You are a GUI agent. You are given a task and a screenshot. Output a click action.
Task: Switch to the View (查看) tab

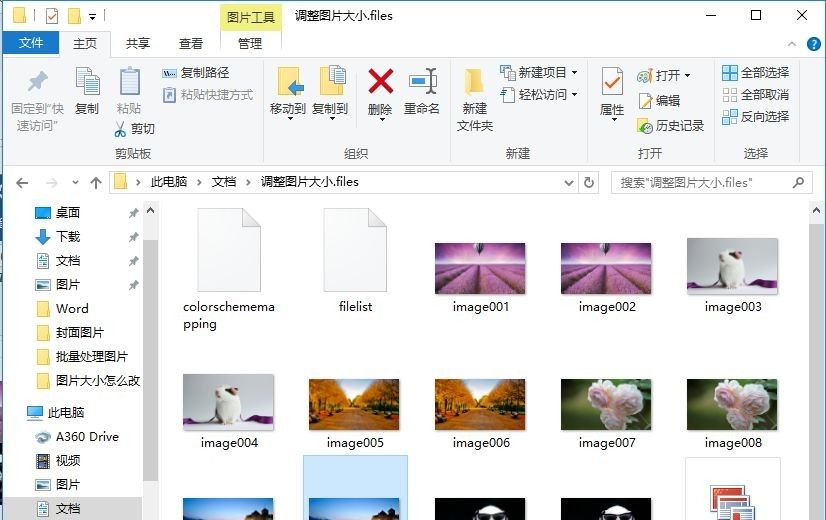tap(191, 43)
